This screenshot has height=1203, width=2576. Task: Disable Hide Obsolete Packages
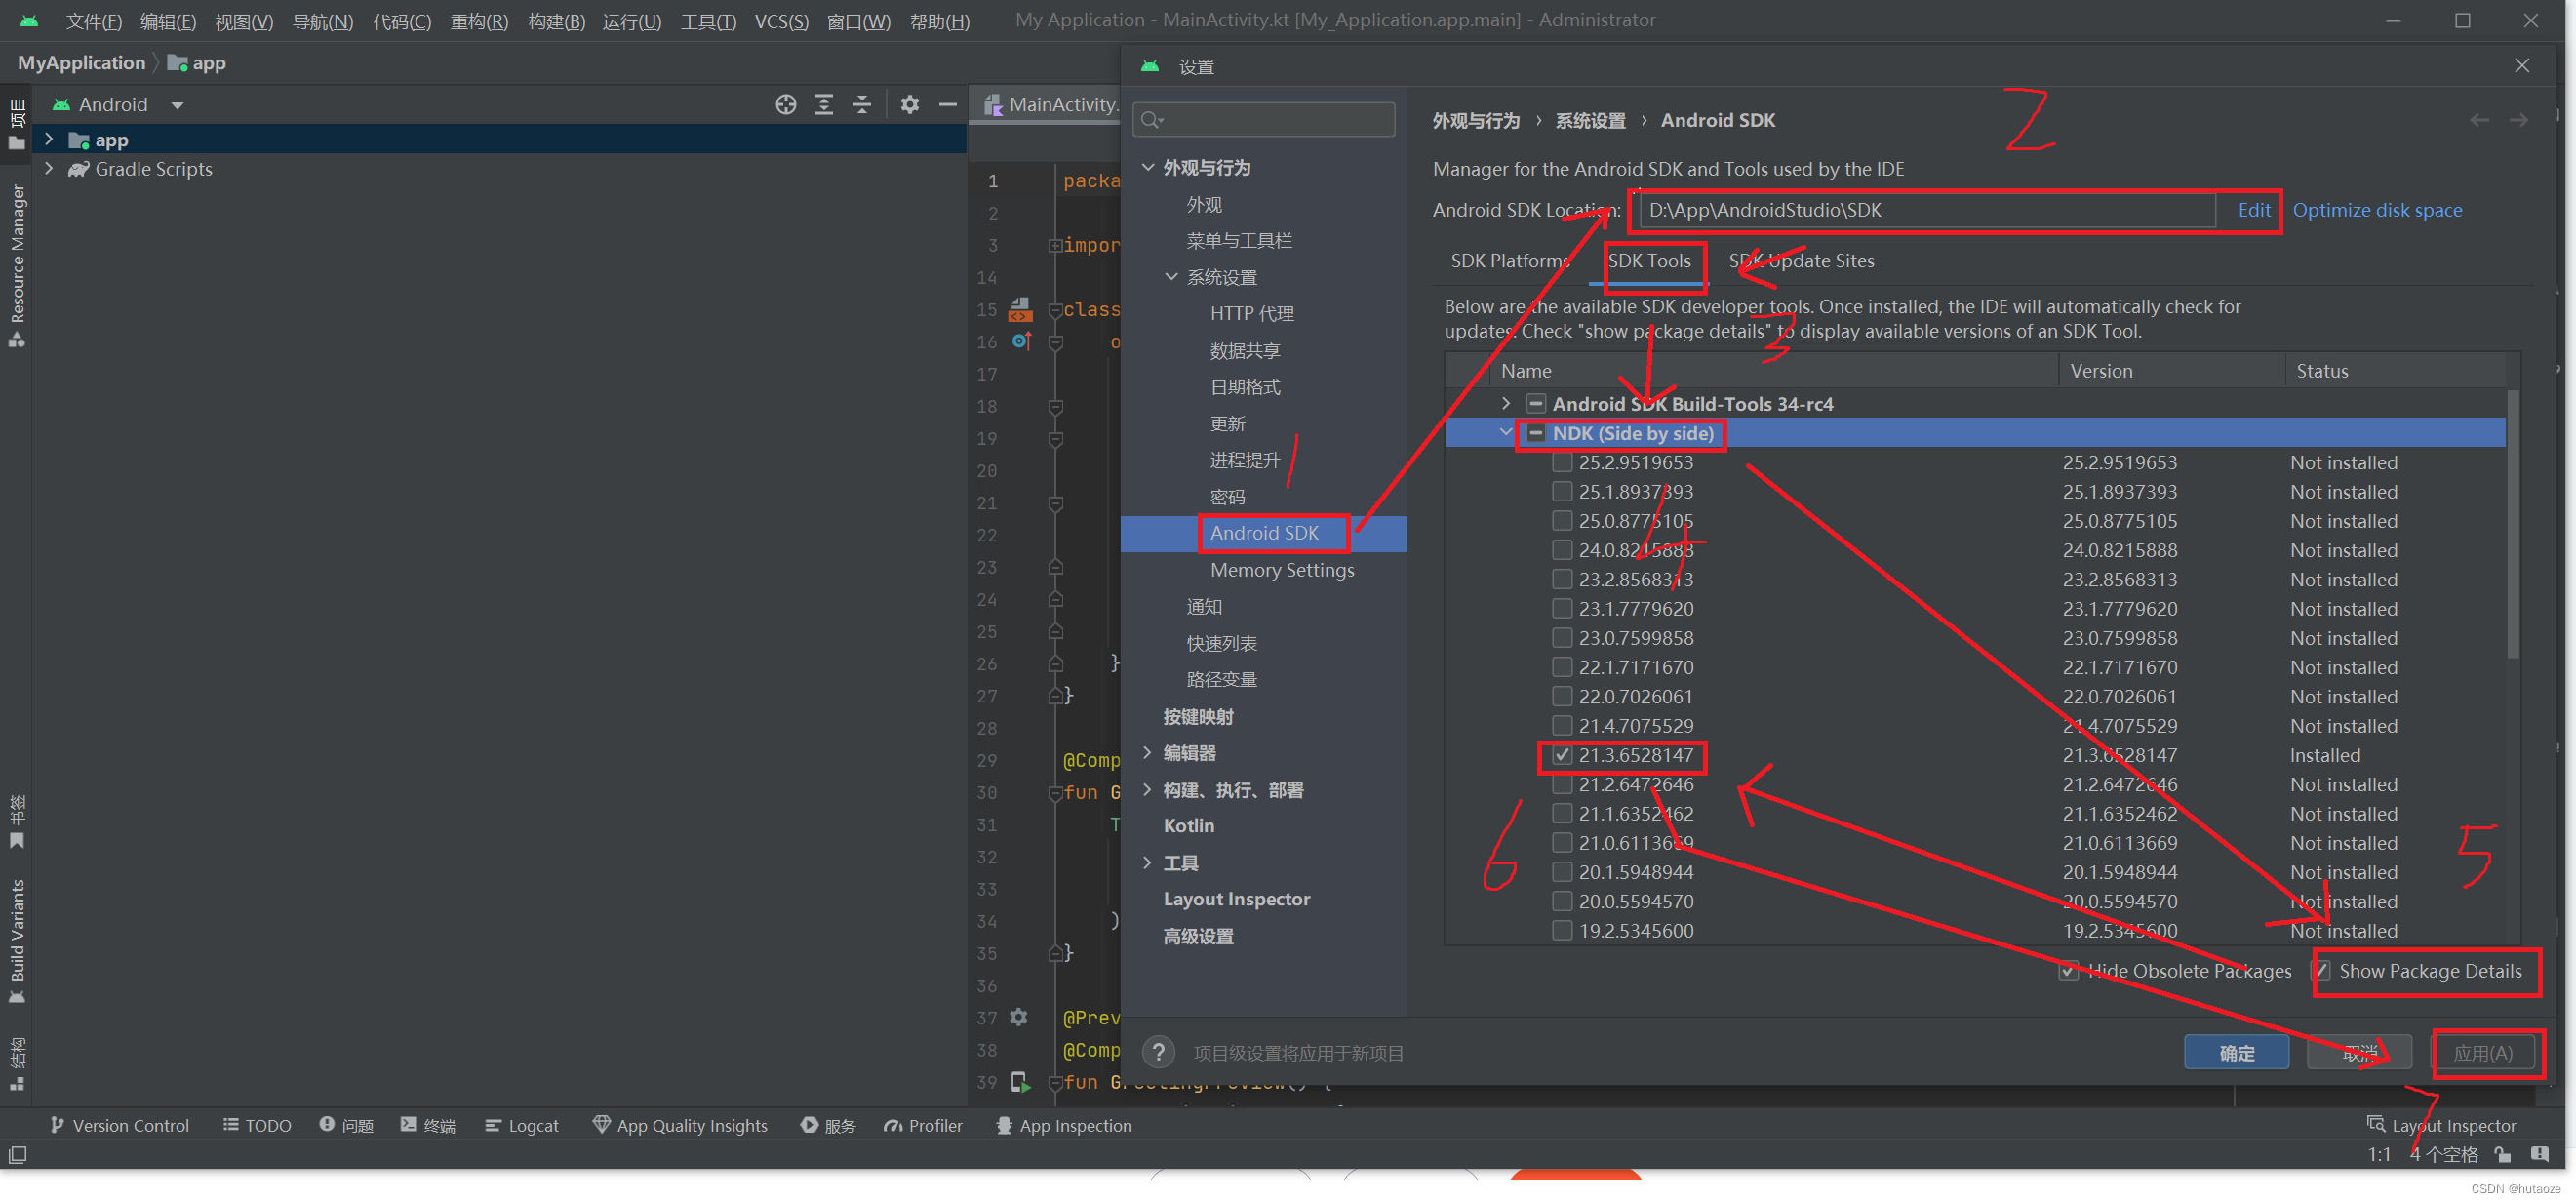pyautogui.click(x=2068, y=970)
